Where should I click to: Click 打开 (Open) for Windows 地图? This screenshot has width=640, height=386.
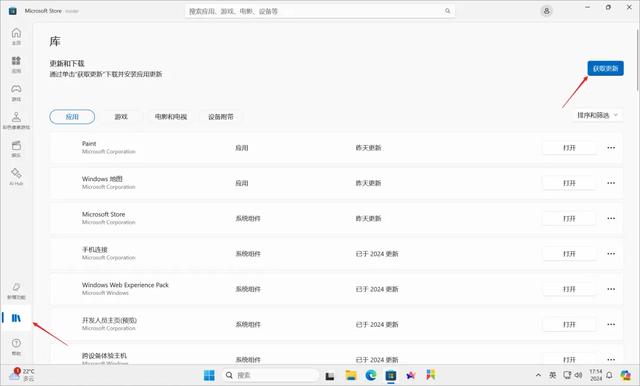pyautogui.click(x=569, y=183)
